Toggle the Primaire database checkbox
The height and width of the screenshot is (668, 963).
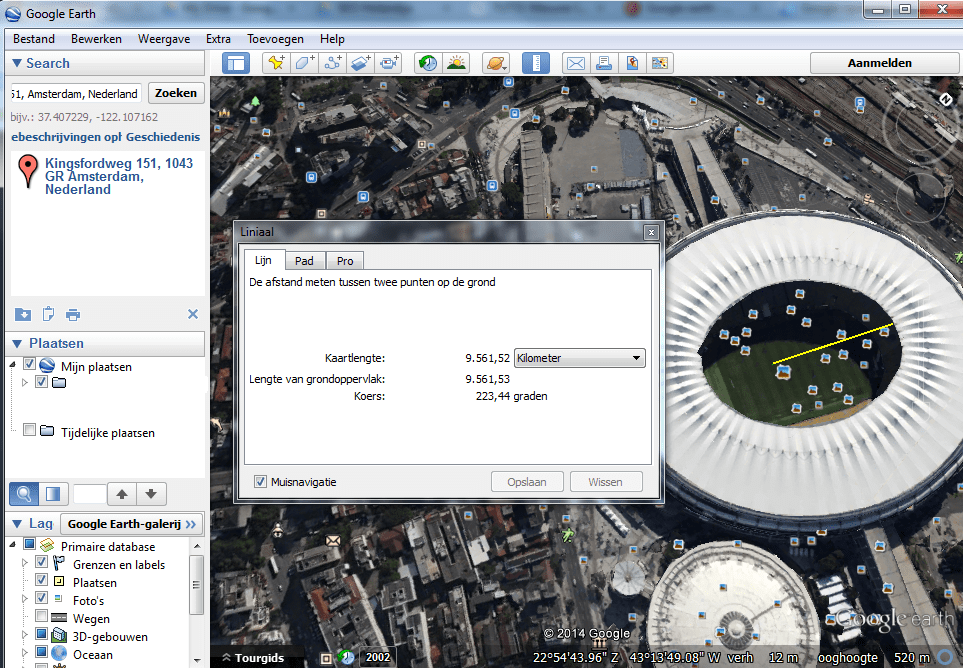click(29, 544)
